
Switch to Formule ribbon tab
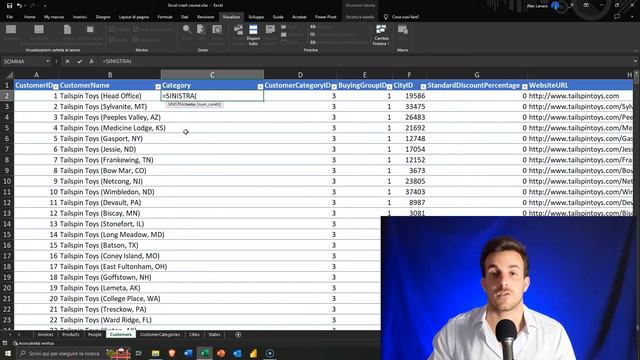(x=164, y=17)
